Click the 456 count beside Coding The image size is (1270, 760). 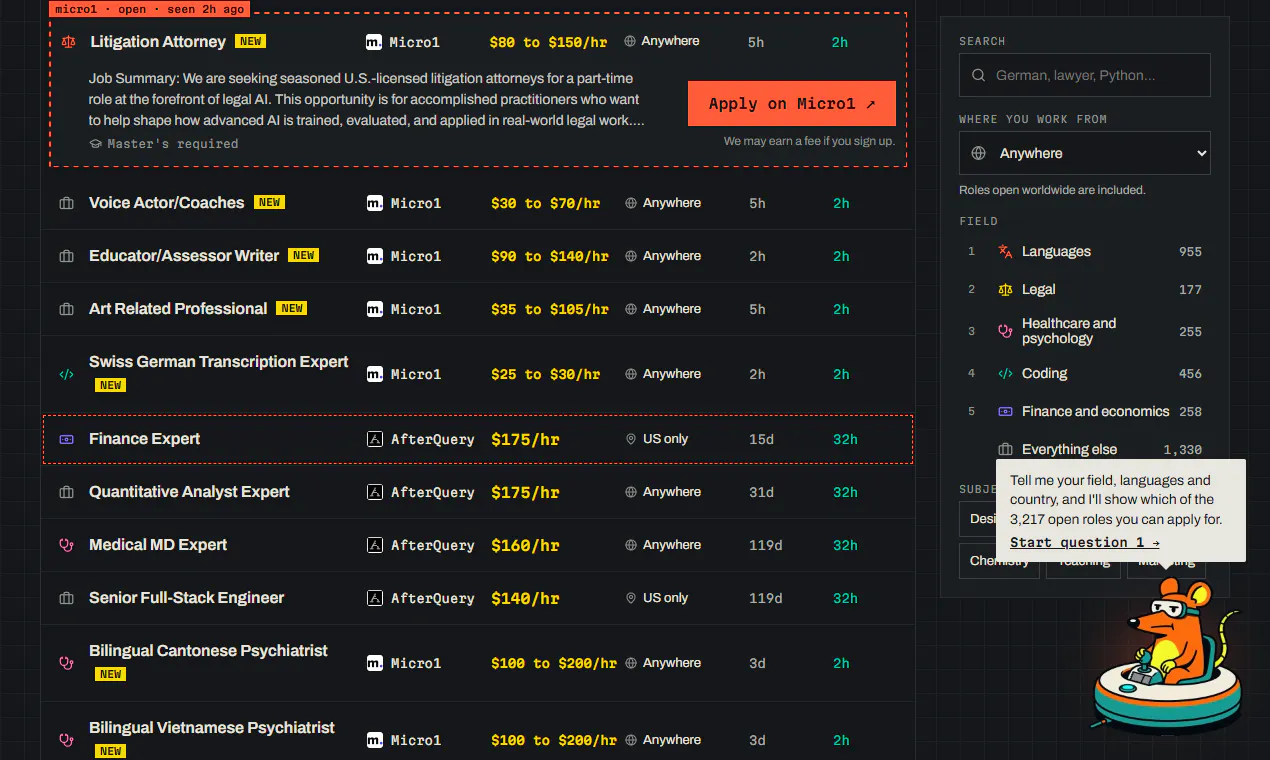[1190, 374]
